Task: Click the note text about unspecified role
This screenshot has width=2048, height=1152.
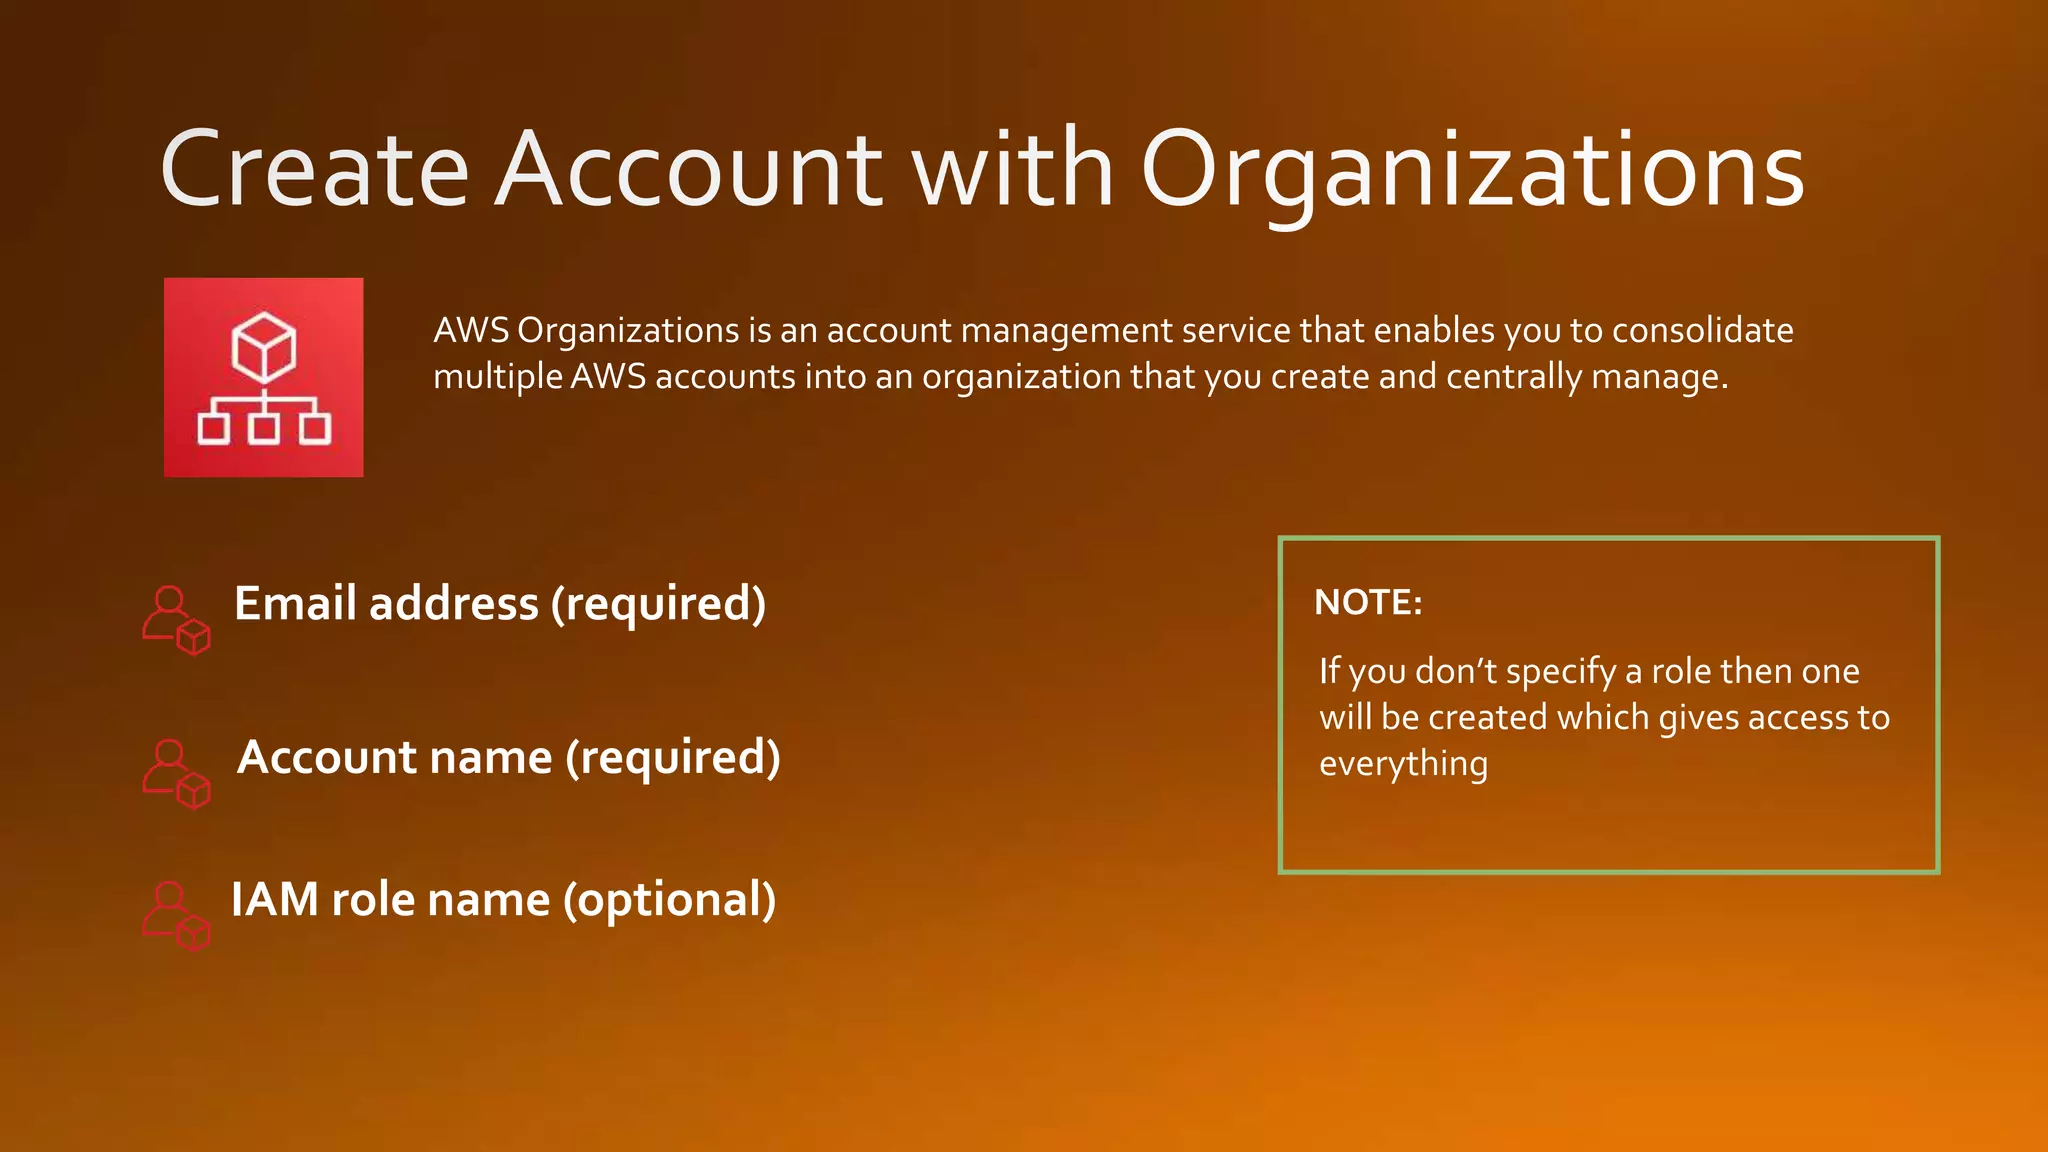Action: click(x=1604, y=717)
